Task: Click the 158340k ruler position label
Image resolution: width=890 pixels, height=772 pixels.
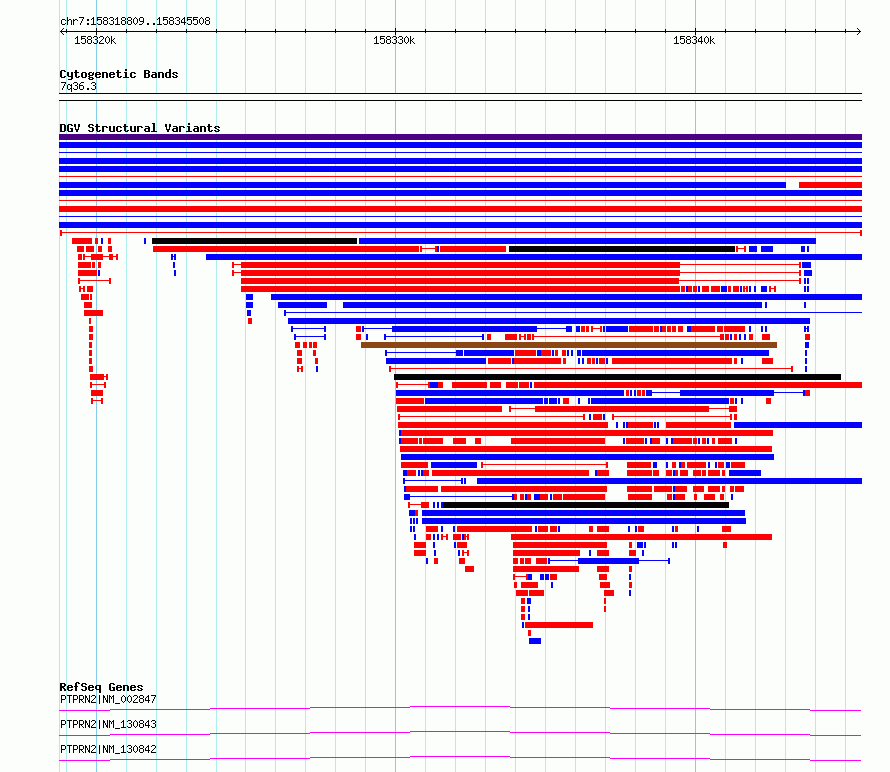Action: (x=694, y=40)
